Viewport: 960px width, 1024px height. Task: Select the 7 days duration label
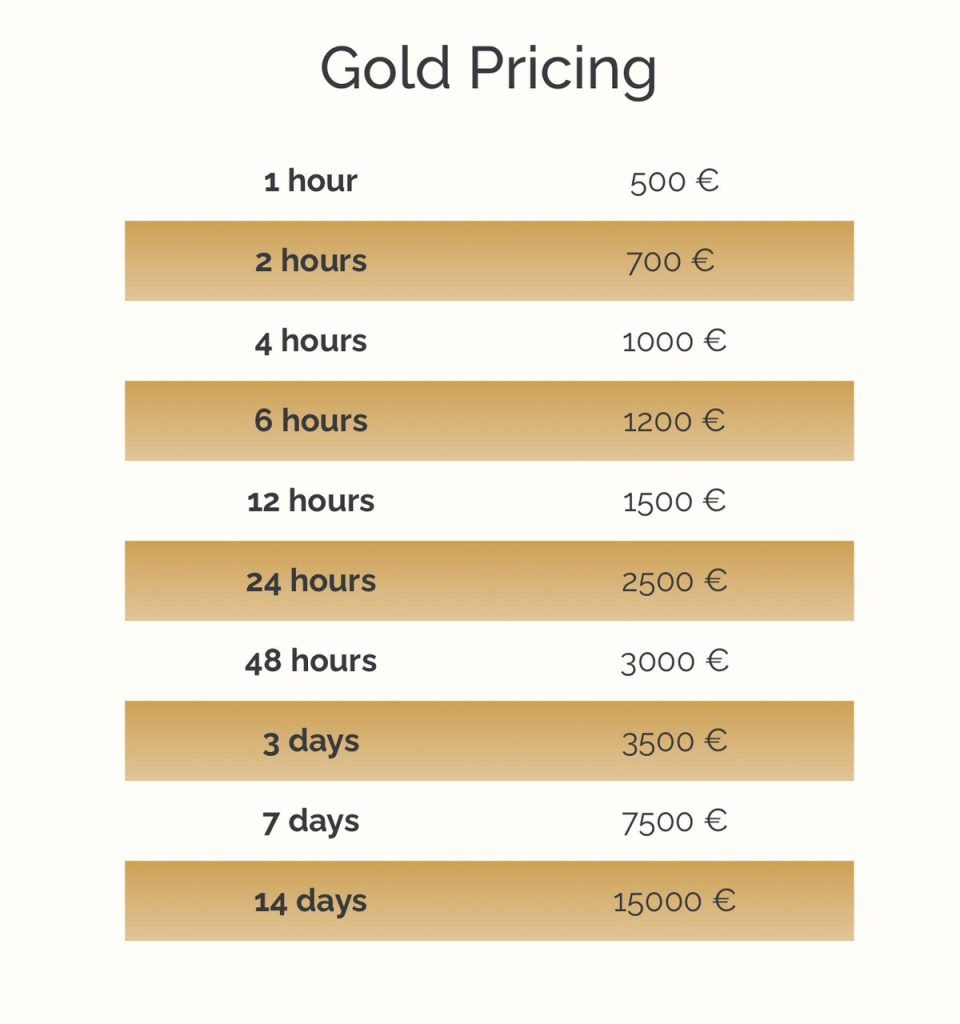click(311, 821)
